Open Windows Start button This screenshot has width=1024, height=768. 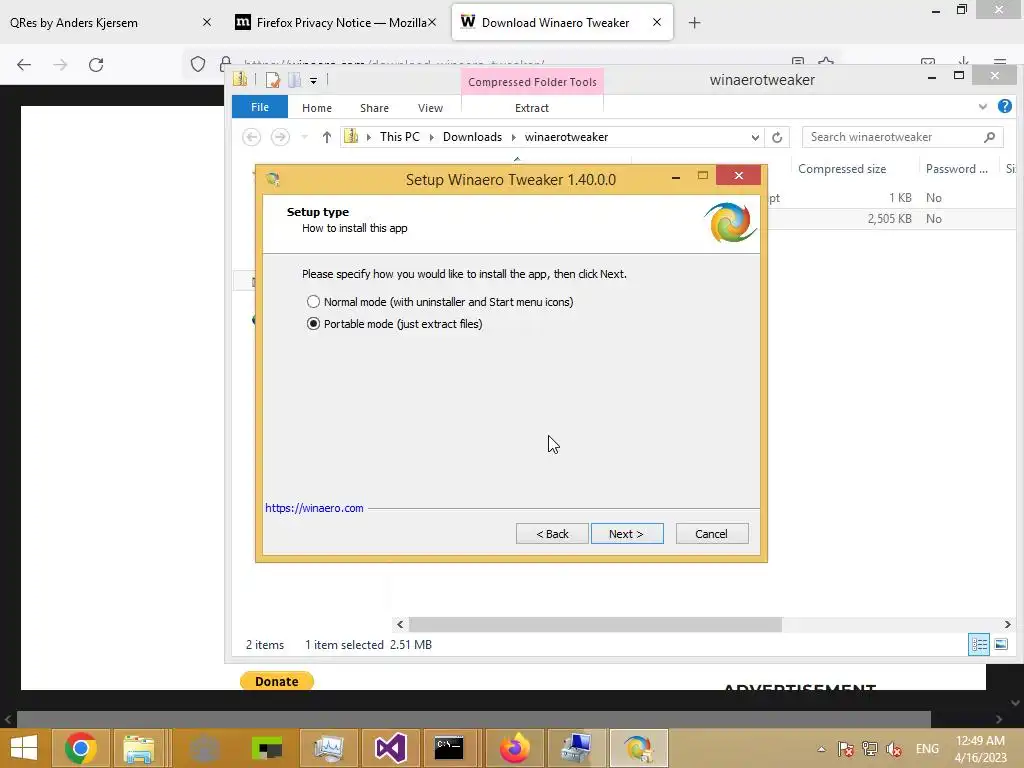24,748
